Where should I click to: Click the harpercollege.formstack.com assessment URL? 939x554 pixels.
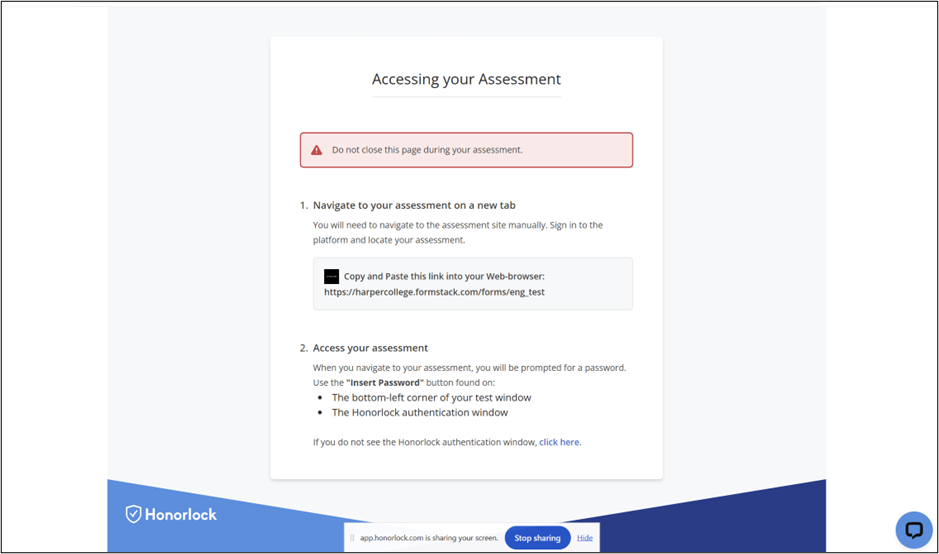(x=434, y=292)
